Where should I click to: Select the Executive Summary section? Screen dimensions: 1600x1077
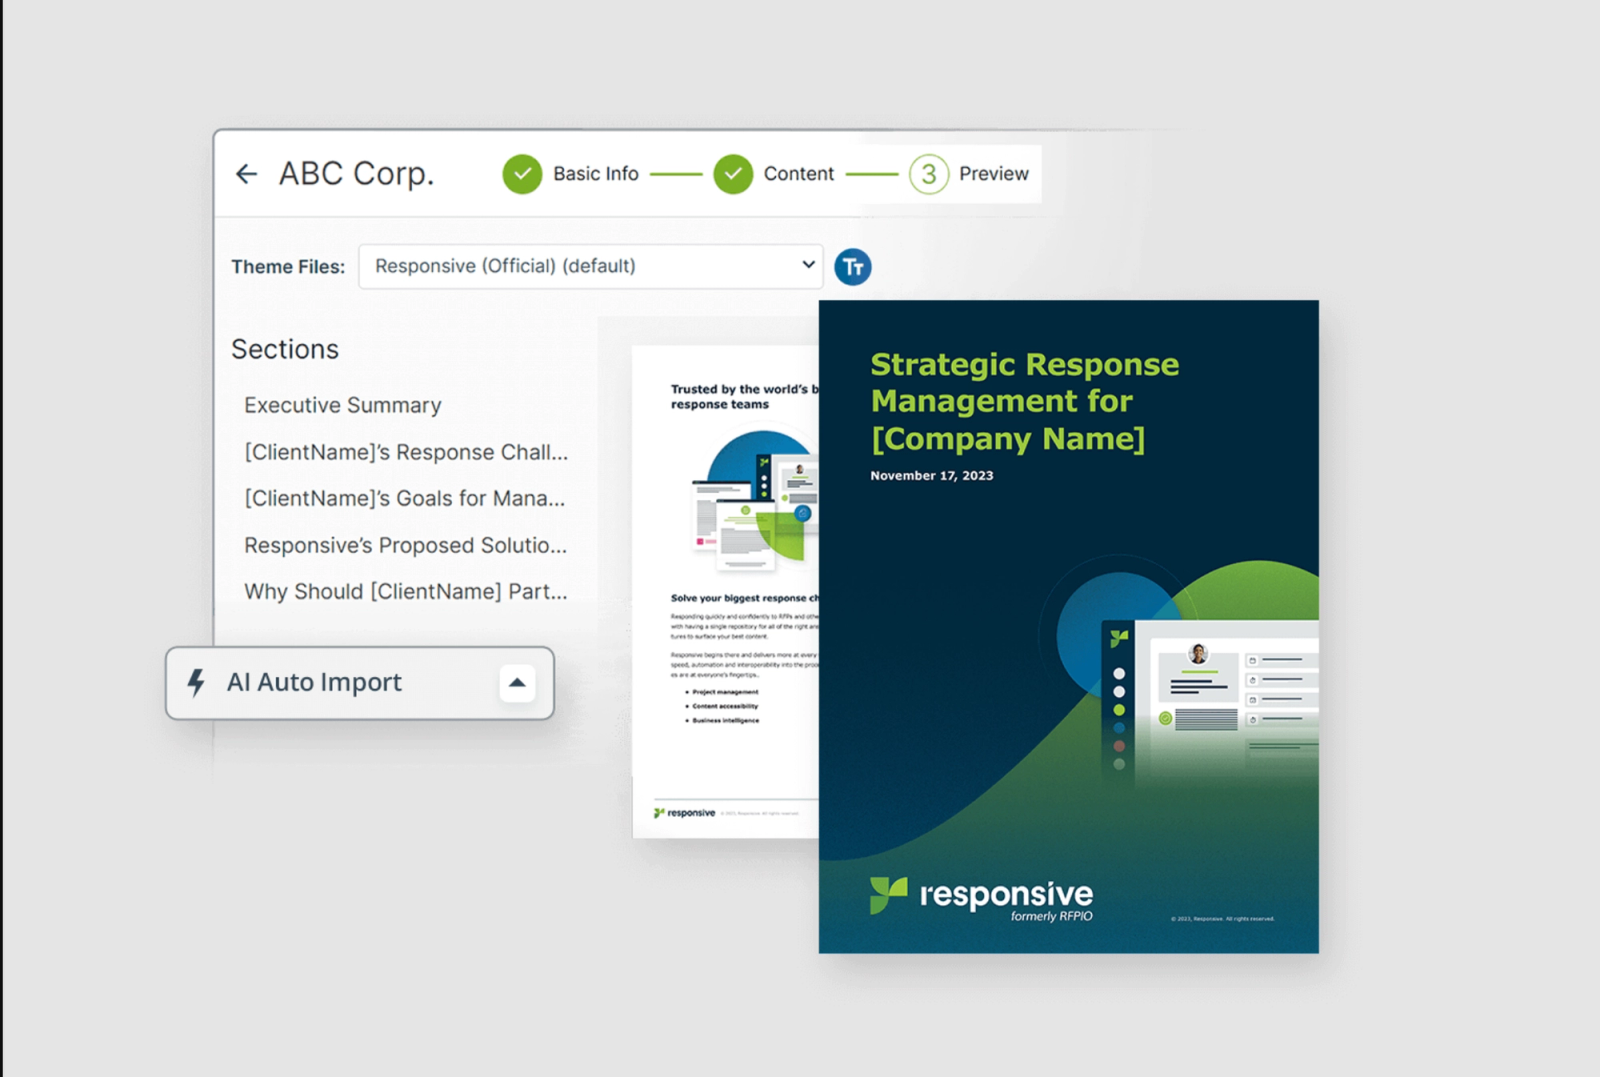343,405
